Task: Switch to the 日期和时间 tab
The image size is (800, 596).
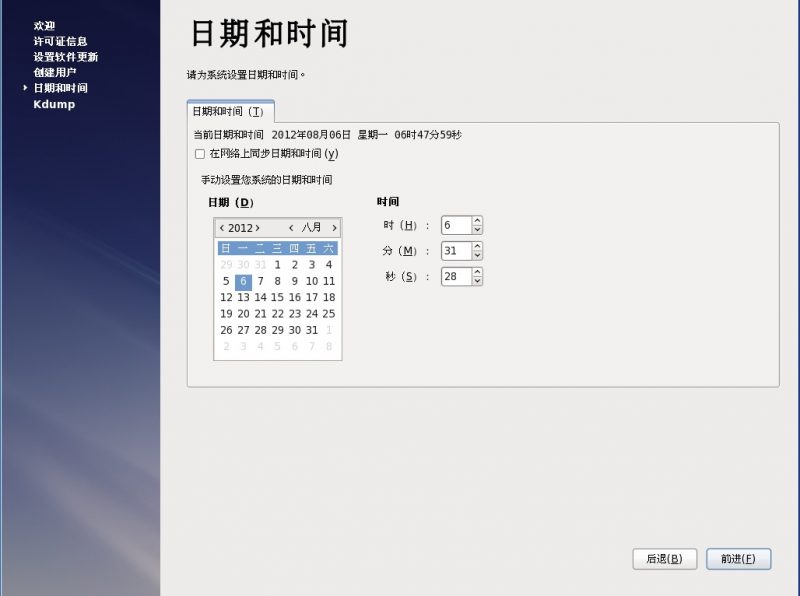Action: pos(229,112)
